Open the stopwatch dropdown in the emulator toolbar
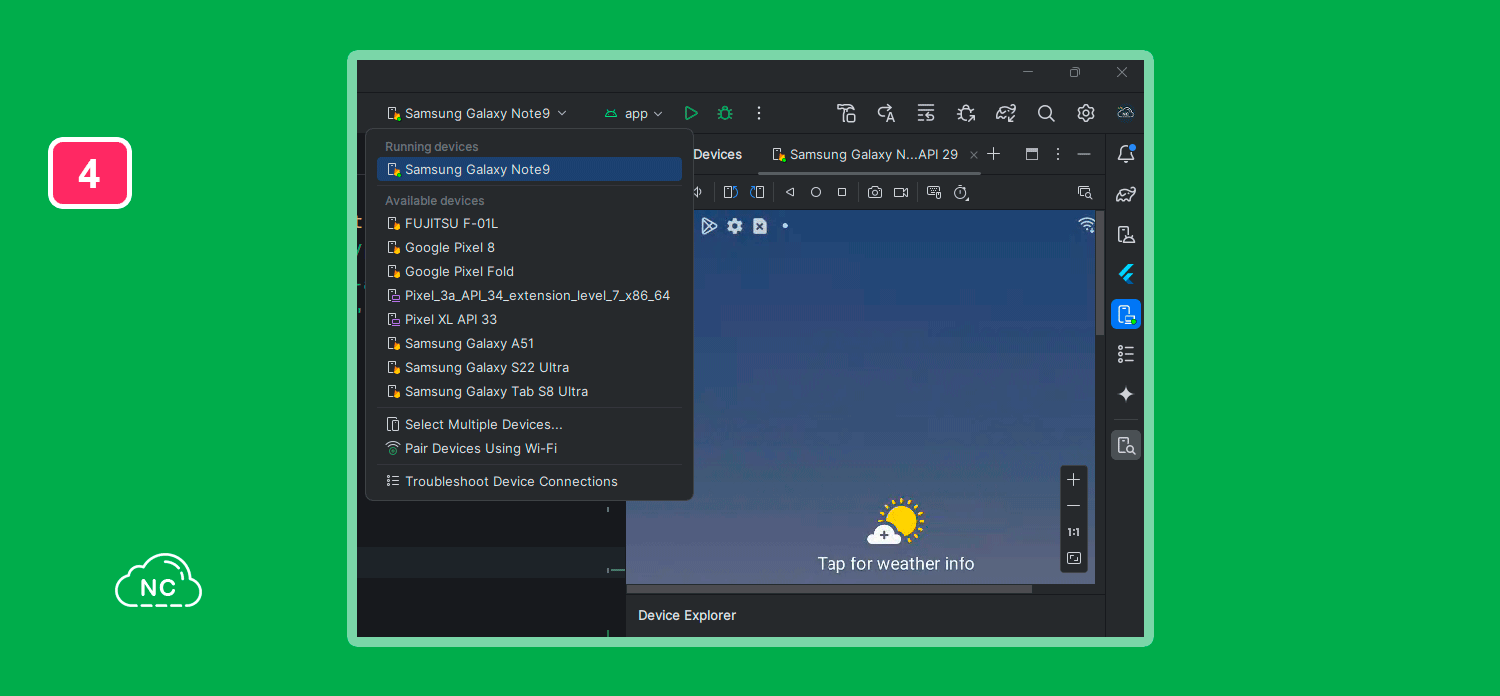The image size is (1500, 696). (961, 192)
